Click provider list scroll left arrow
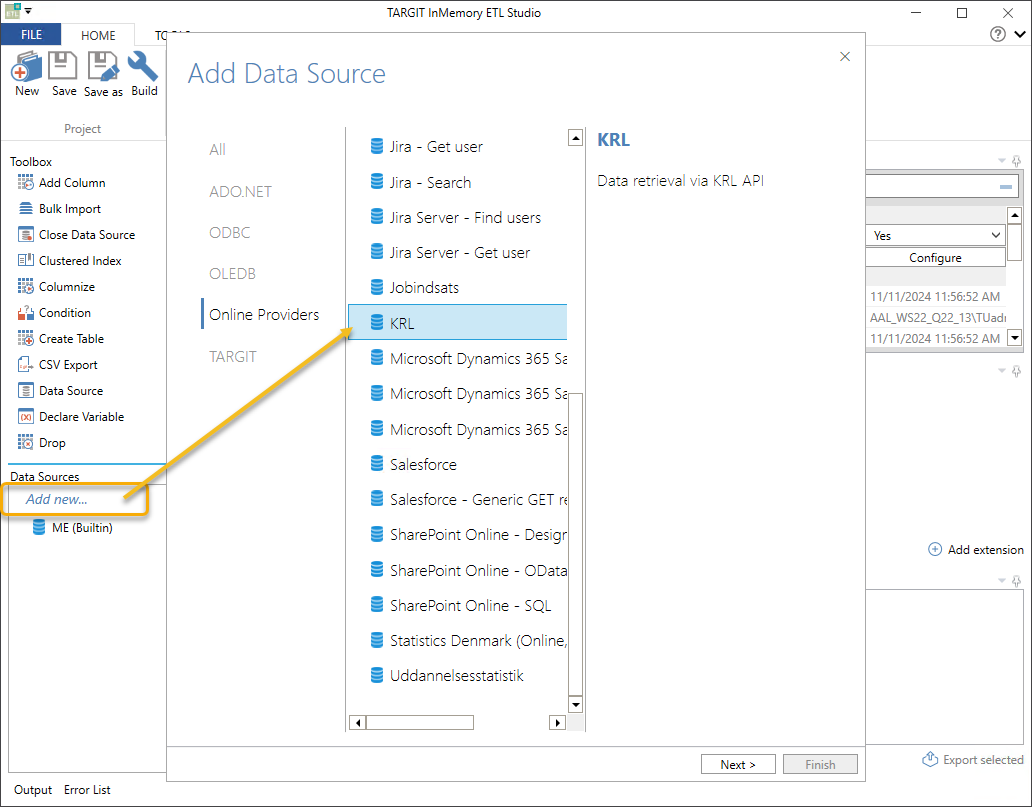Screen dimensions: 1032x807 [x=357, y=723]
